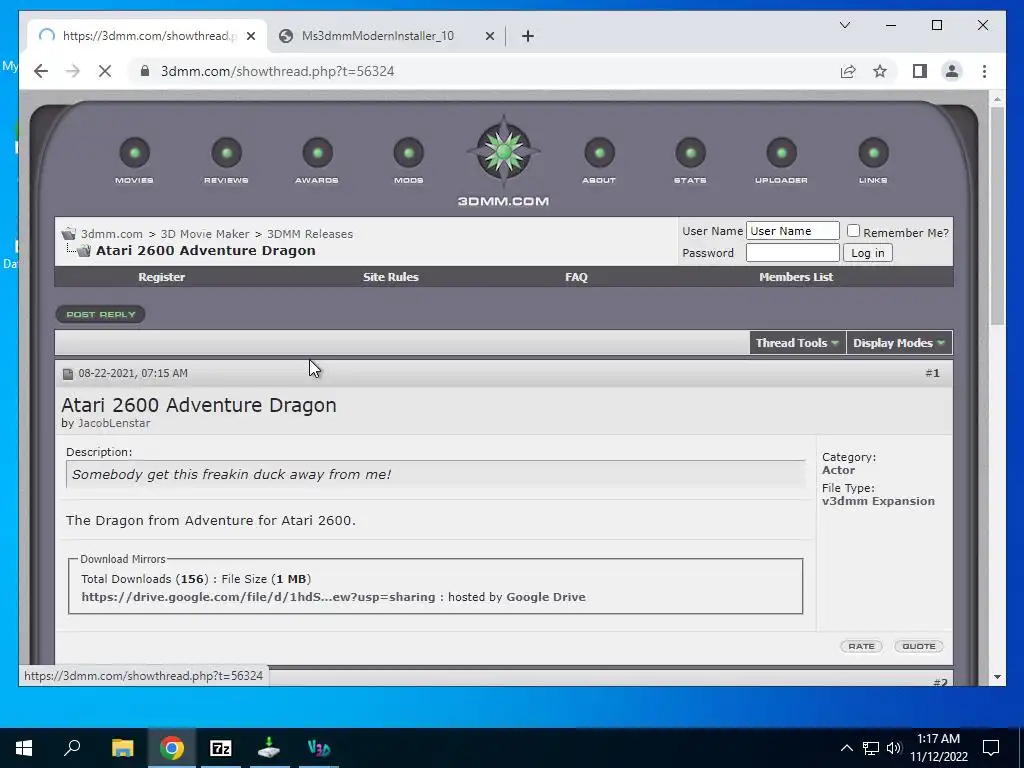Open the Register menu item
The height and width of the screenshot is (768, 1024).
tap(161, 277)
